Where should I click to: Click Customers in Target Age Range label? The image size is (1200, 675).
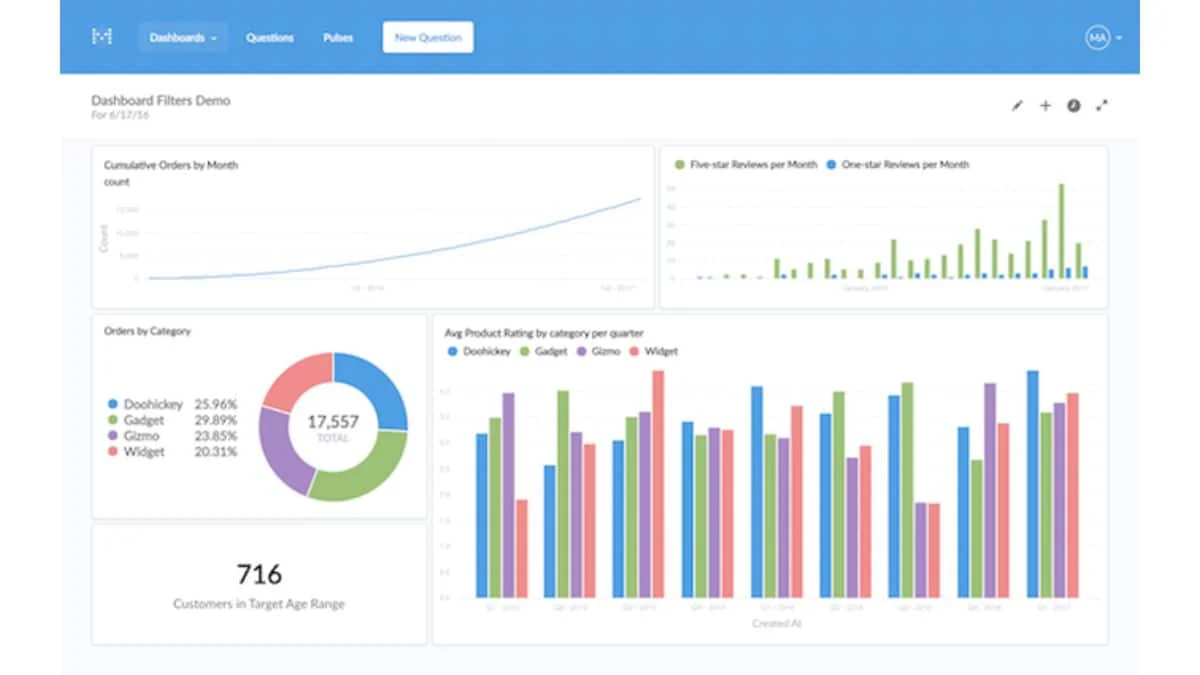[259, 604]
